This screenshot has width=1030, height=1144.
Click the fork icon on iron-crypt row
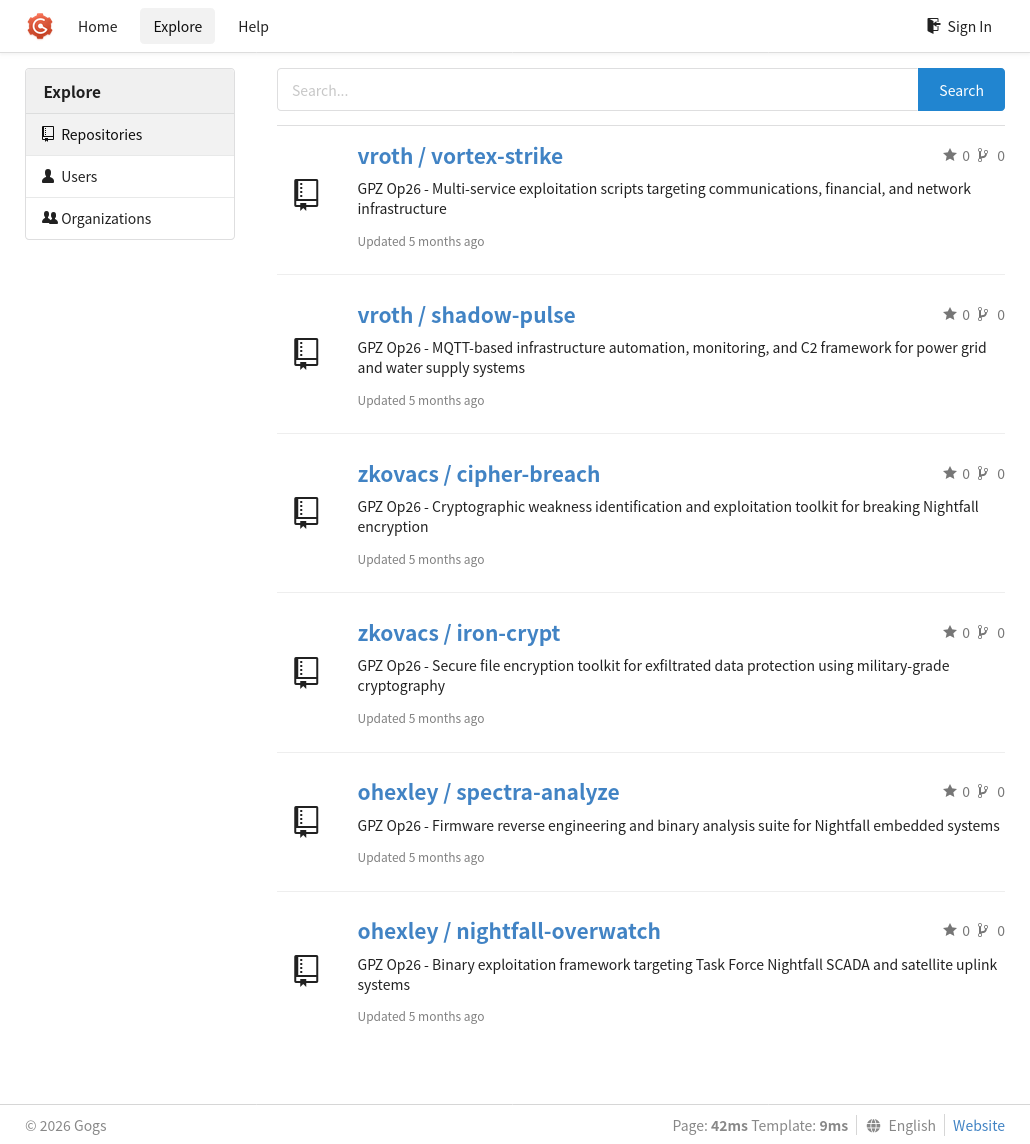(x=983, y=632)
